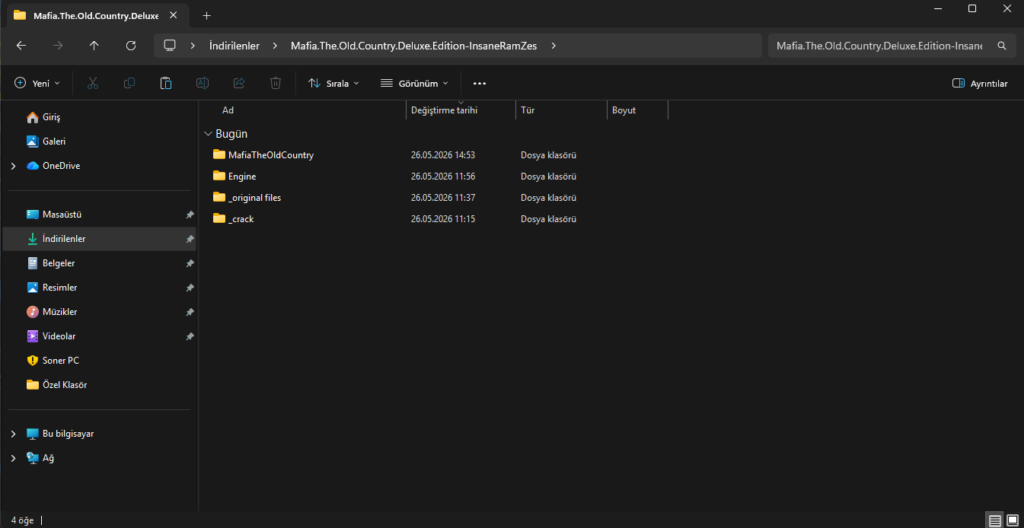Expand chevron at end of address path
The width and height of the screenshot is (1024, 528).
554,46
